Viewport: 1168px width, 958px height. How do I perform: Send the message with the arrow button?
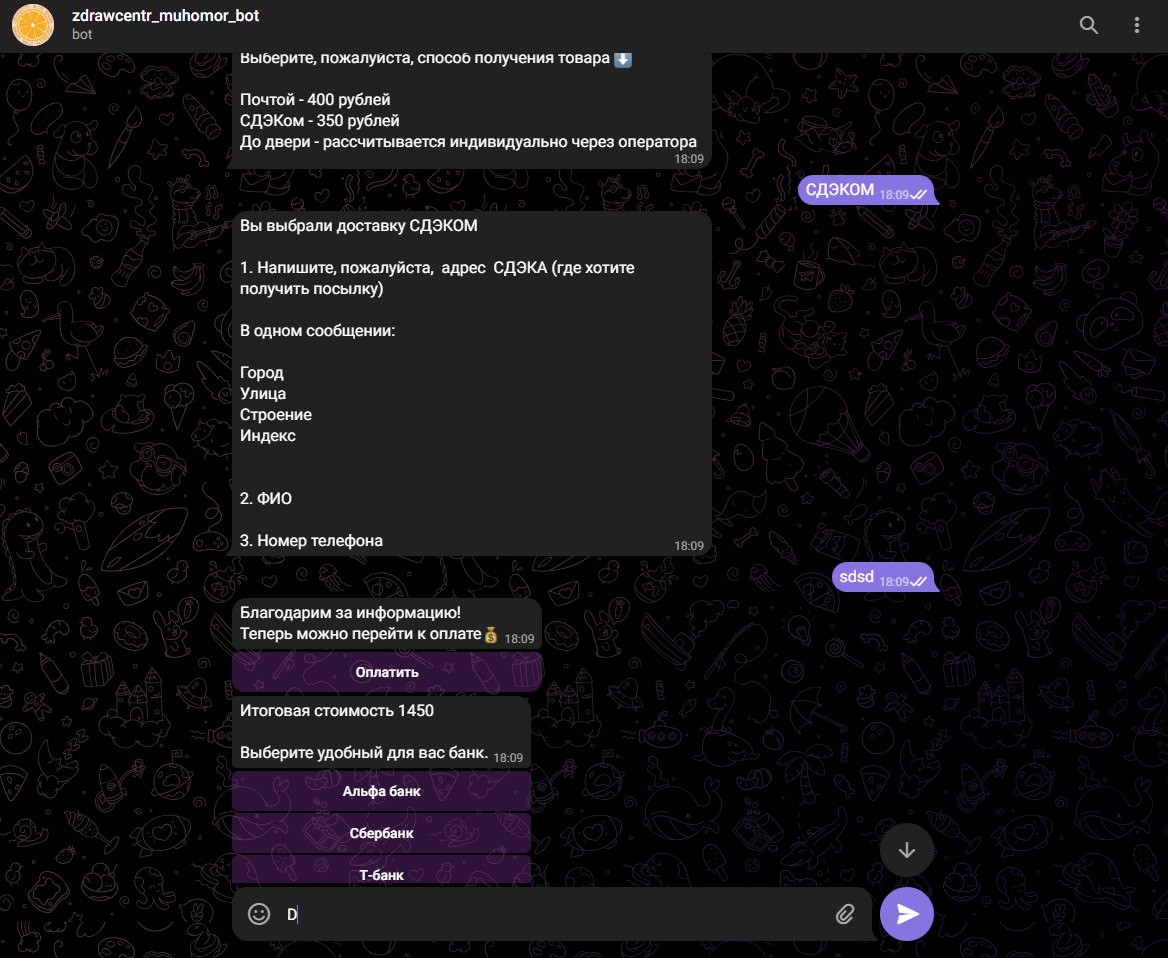pos(907,913)
